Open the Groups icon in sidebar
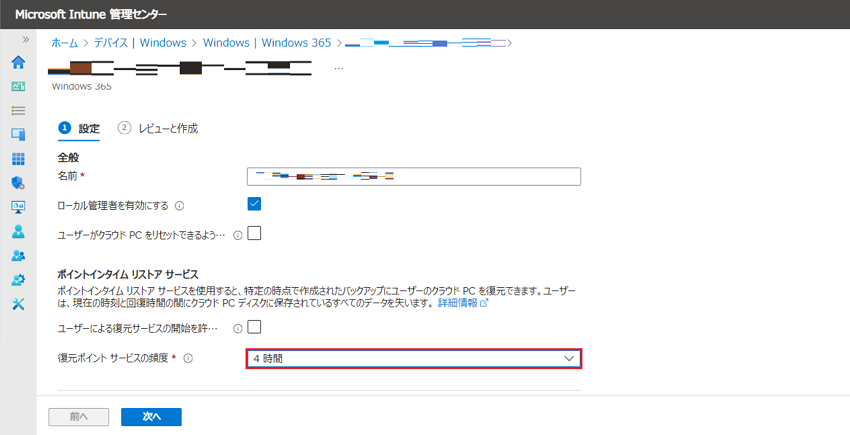Viewport: 850px width, 435px height. 18,255
